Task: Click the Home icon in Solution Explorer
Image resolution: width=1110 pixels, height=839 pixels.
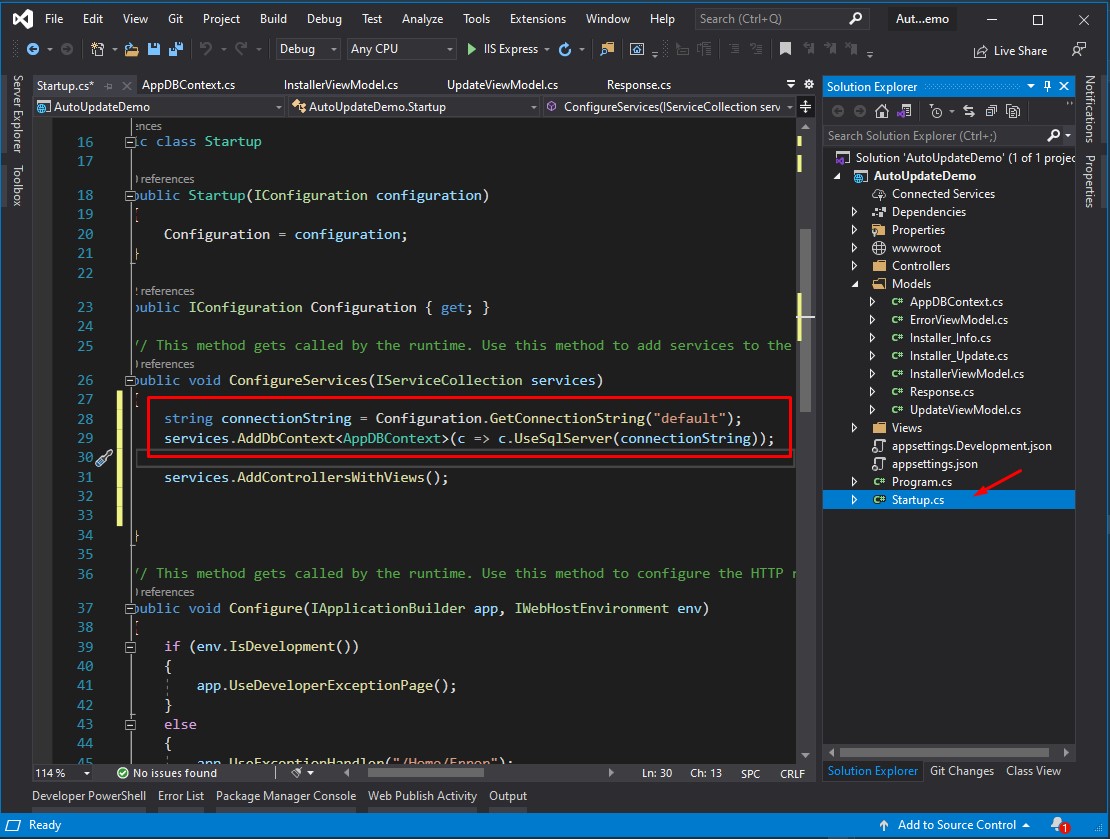Action: (882, 112)
